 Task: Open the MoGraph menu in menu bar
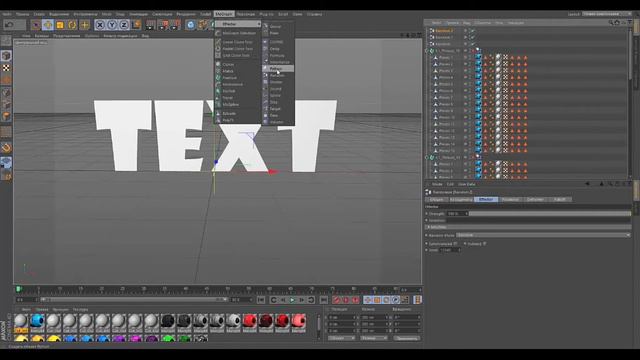[224, 14]
